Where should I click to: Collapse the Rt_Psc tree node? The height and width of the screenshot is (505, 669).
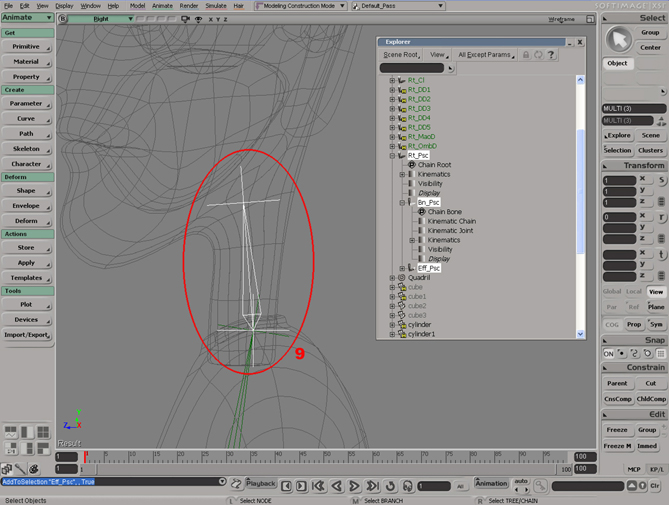[393, 155]
